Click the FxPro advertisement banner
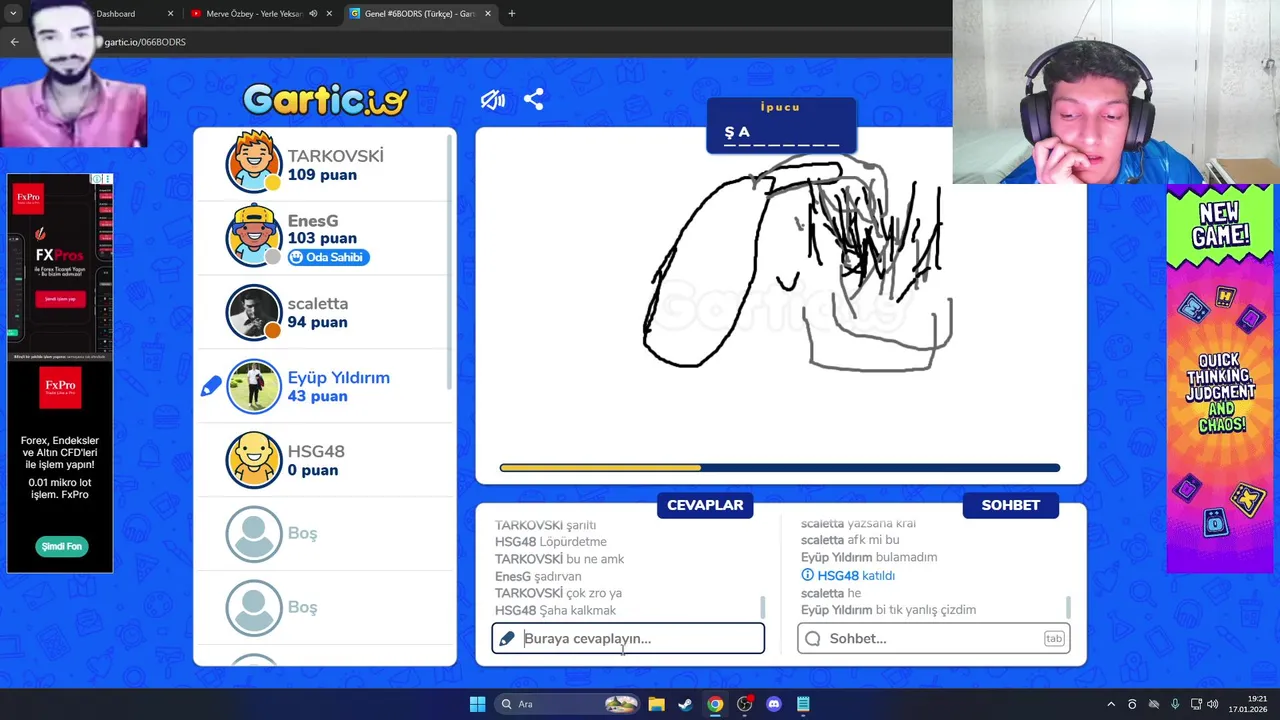The width and height of the screenshot is (1280, 720). coord(60,373)
